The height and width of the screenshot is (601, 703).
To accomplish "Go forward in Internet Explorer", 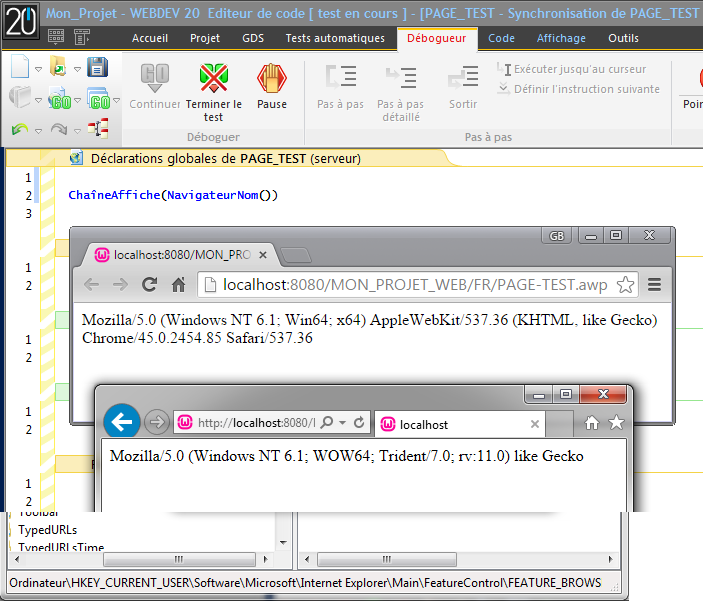I will pyautogui.click(x=157, y=422).
